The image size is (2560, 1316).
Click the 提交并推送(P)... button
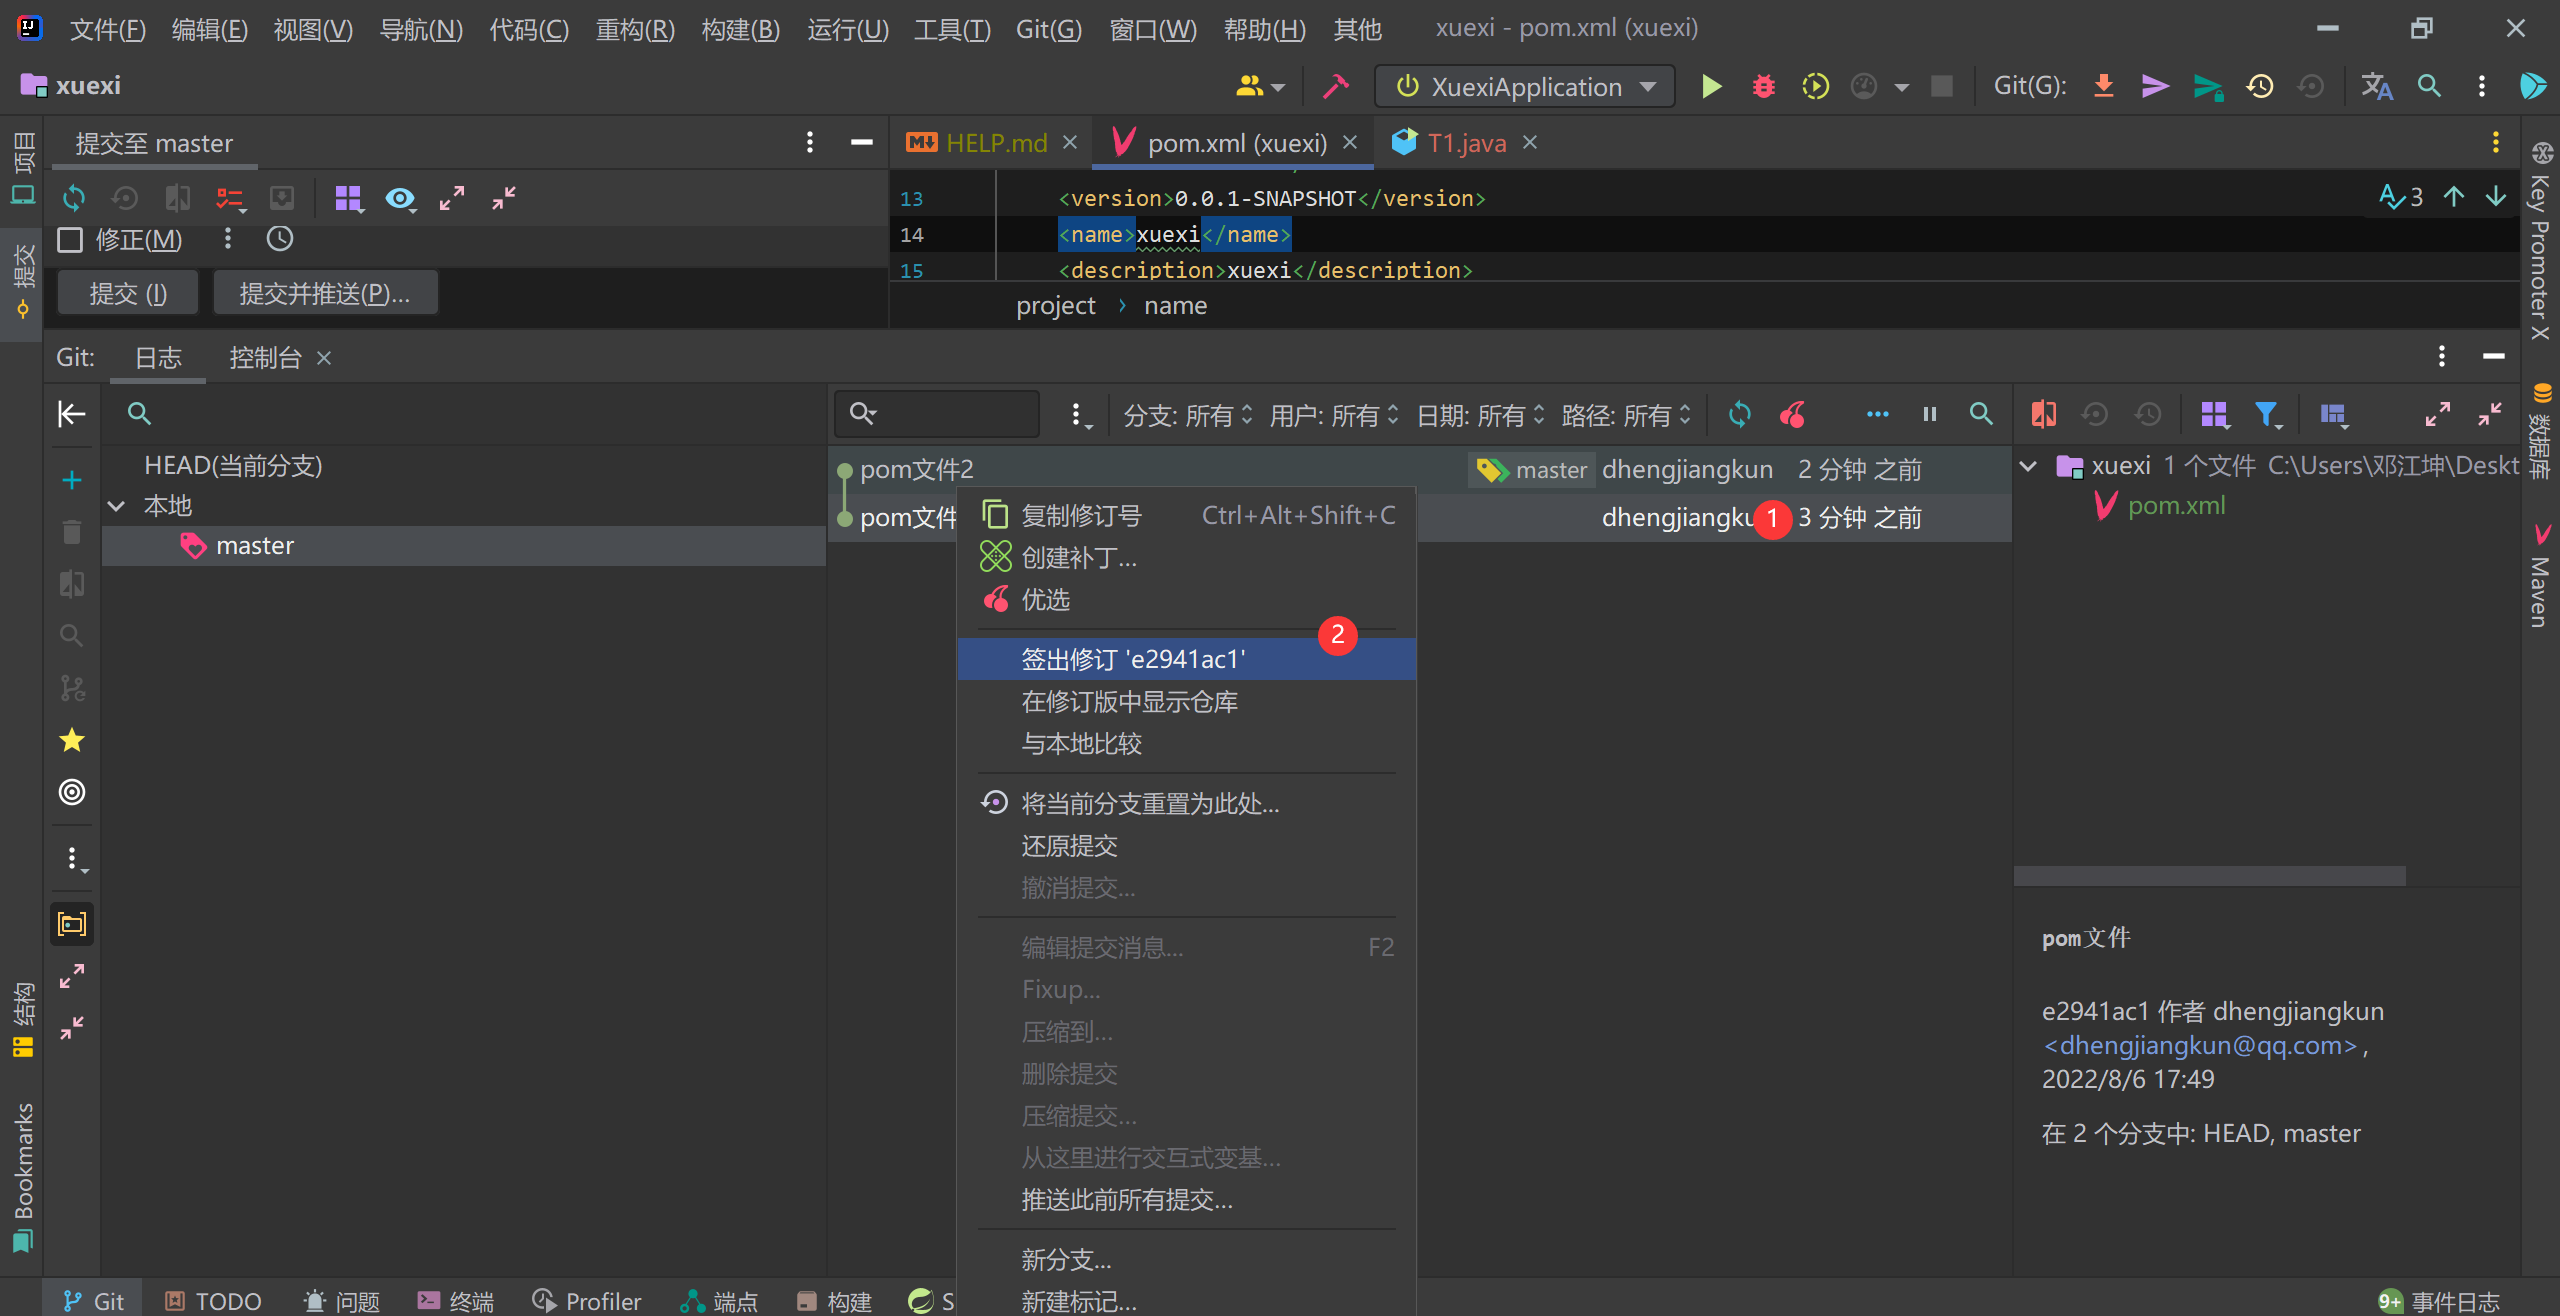325,293
